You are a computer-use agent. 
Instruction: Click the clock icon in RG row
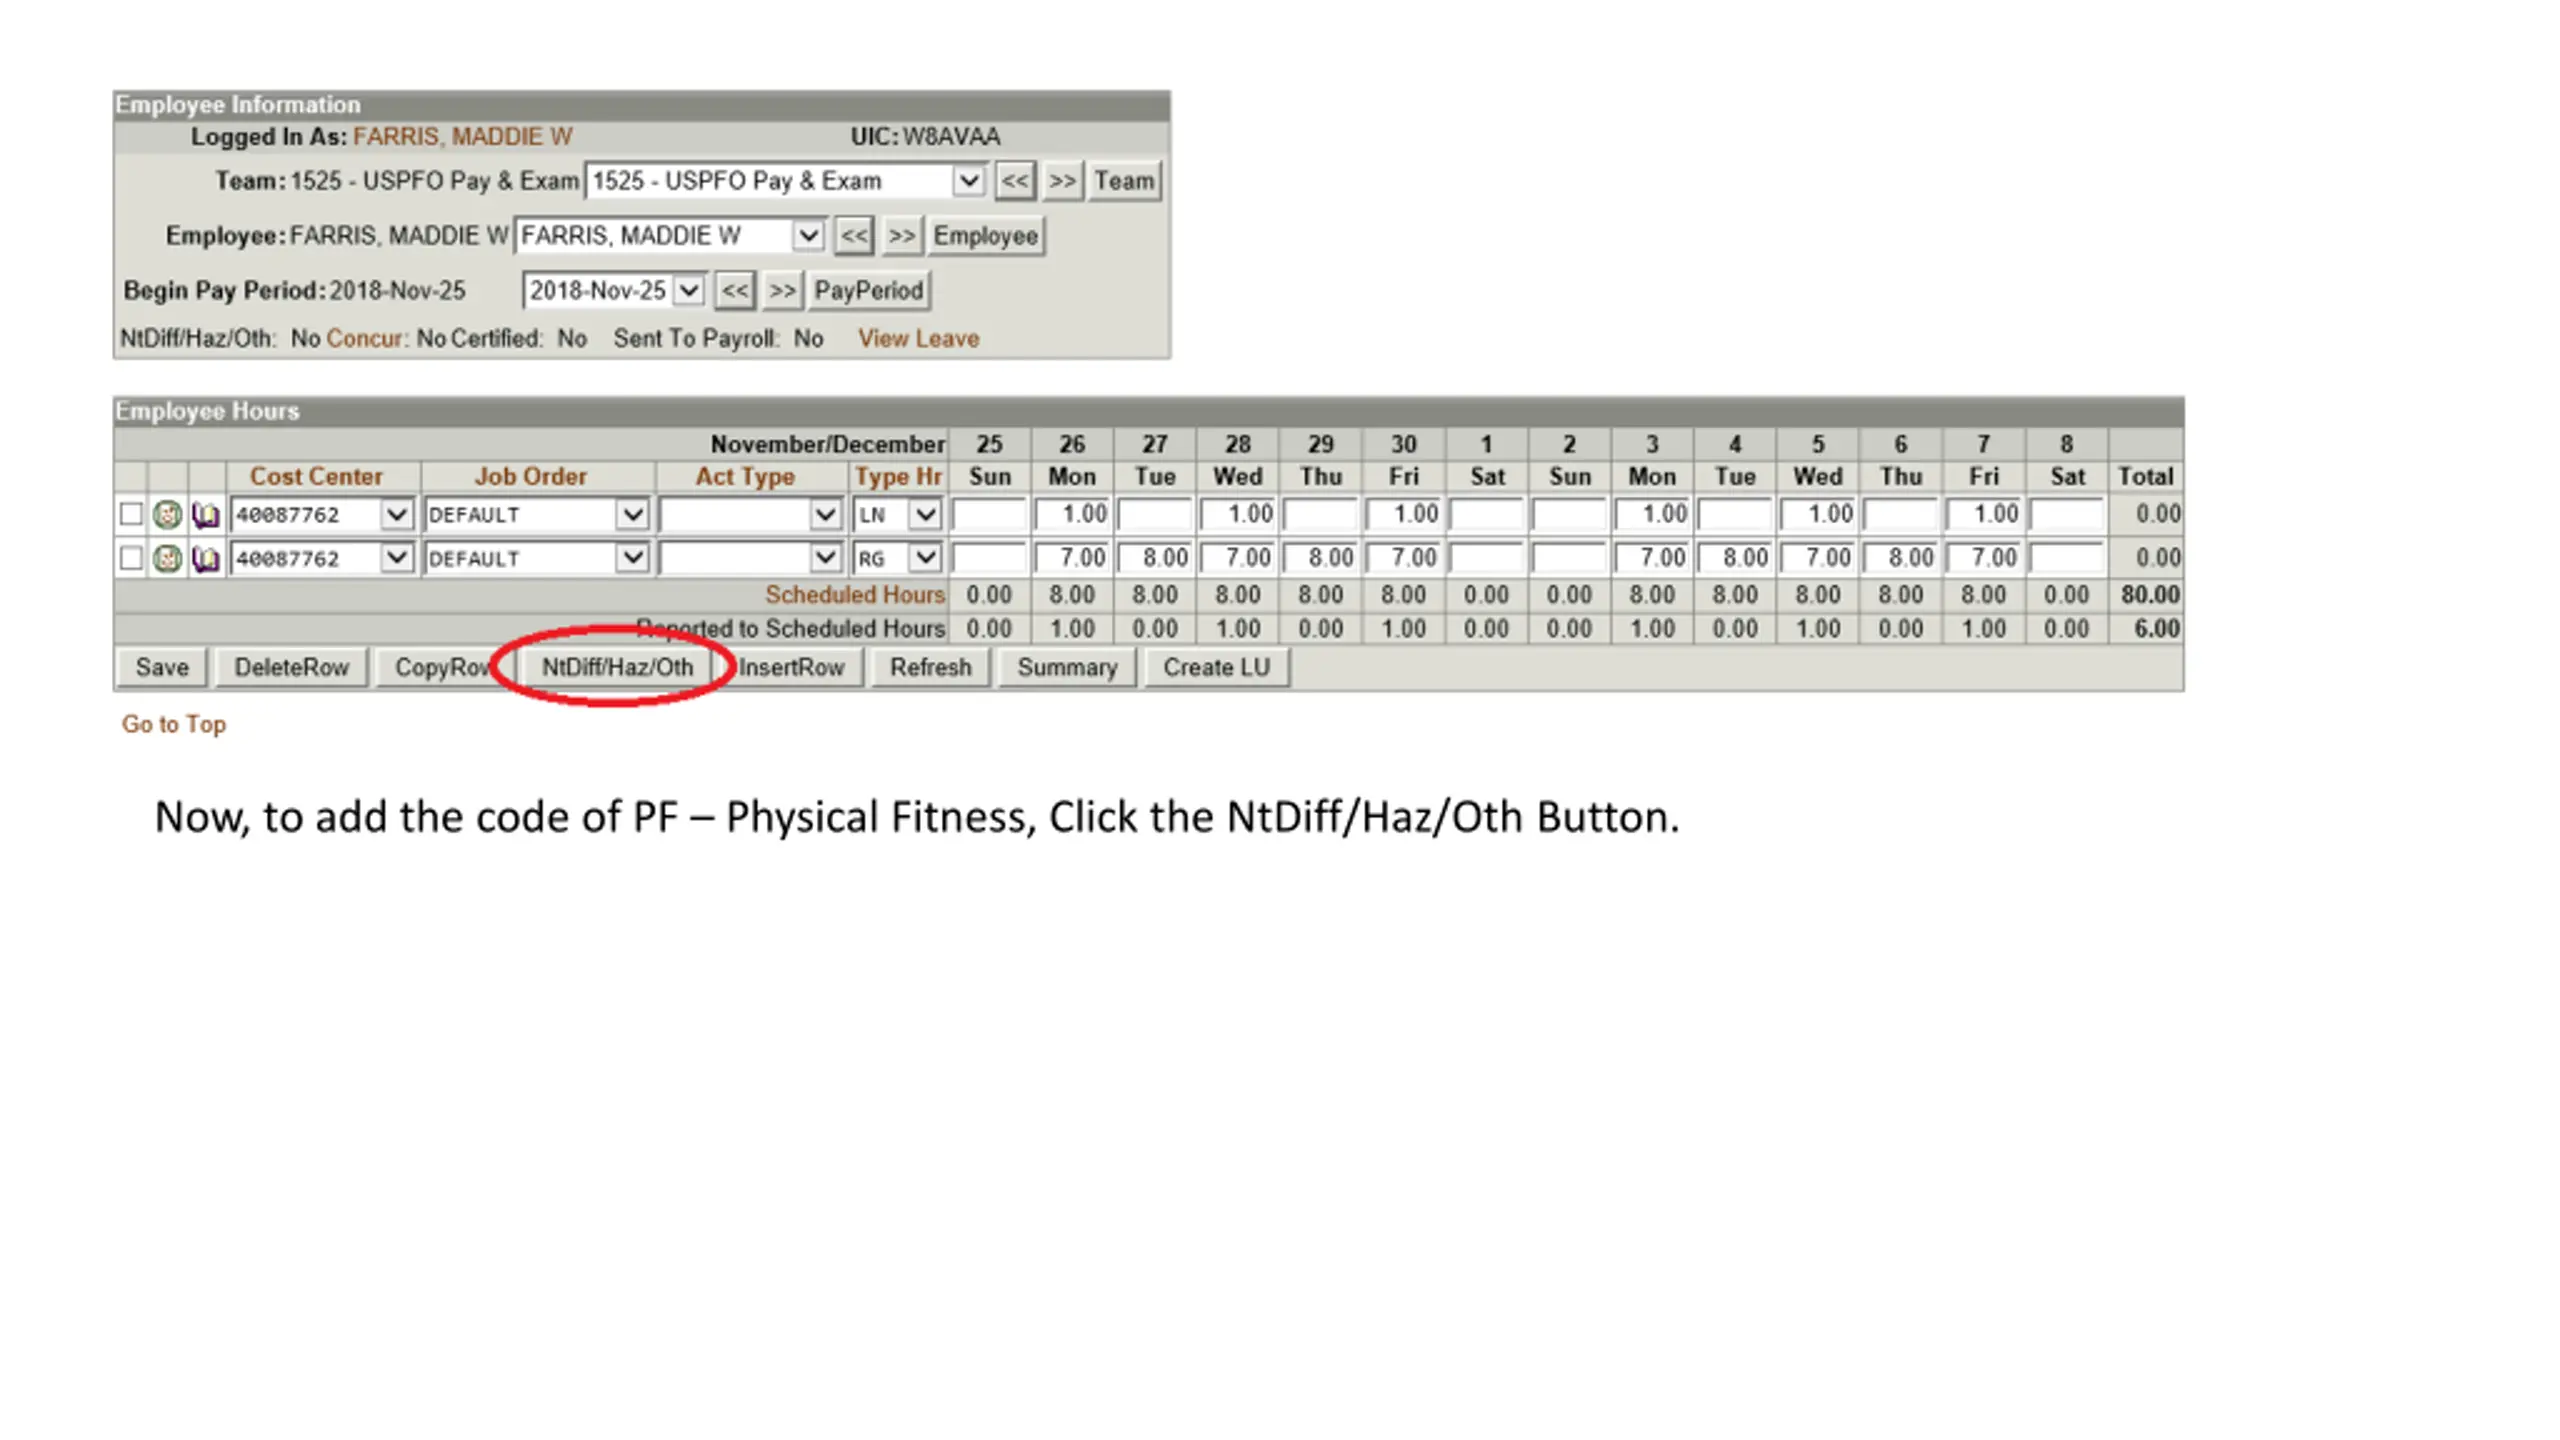(167, 558)
